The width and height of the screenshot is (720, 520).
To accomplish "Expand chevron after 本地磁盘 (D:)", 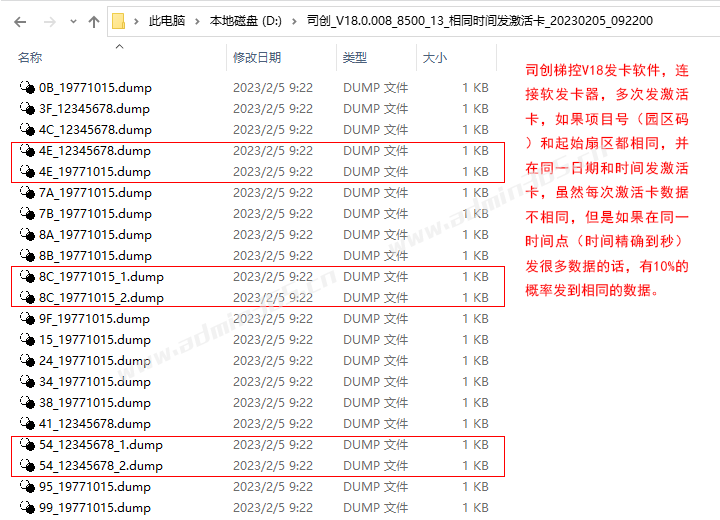I will tap(294, 21).
